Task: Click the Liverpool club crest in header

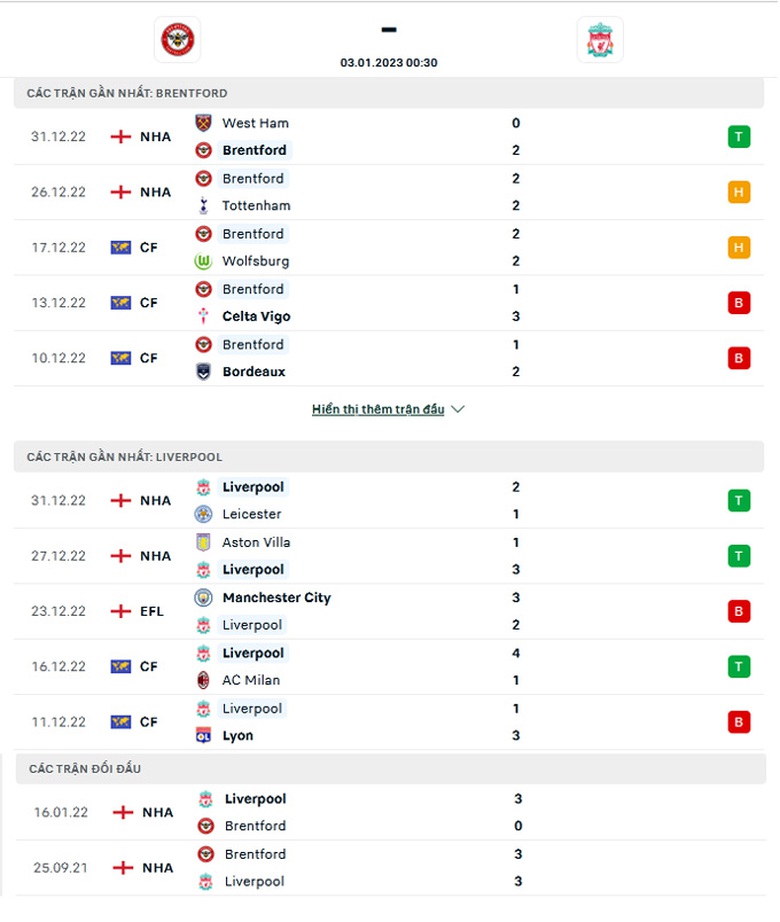Action: (600, 40)
